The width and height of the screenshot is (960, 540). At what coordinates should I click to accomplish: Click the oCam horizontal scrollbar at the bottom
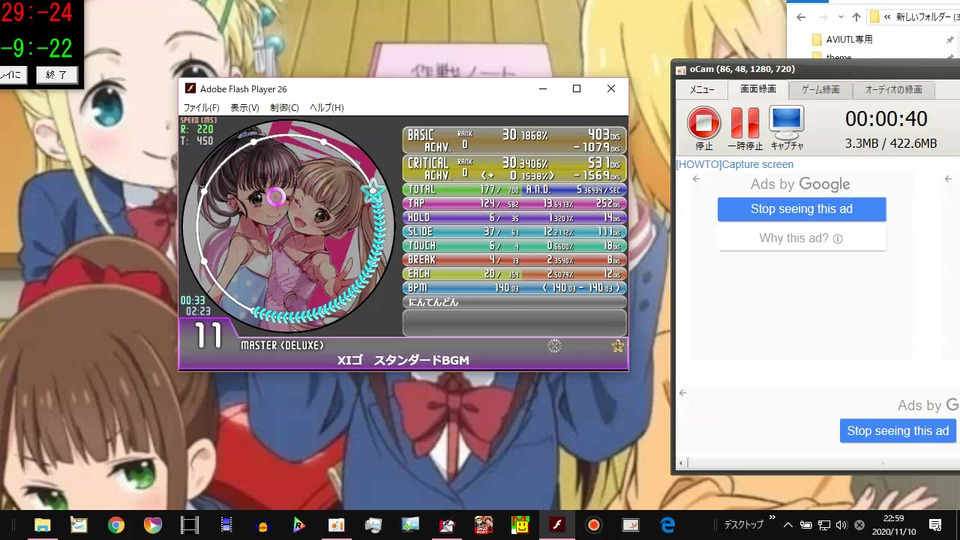817,463
